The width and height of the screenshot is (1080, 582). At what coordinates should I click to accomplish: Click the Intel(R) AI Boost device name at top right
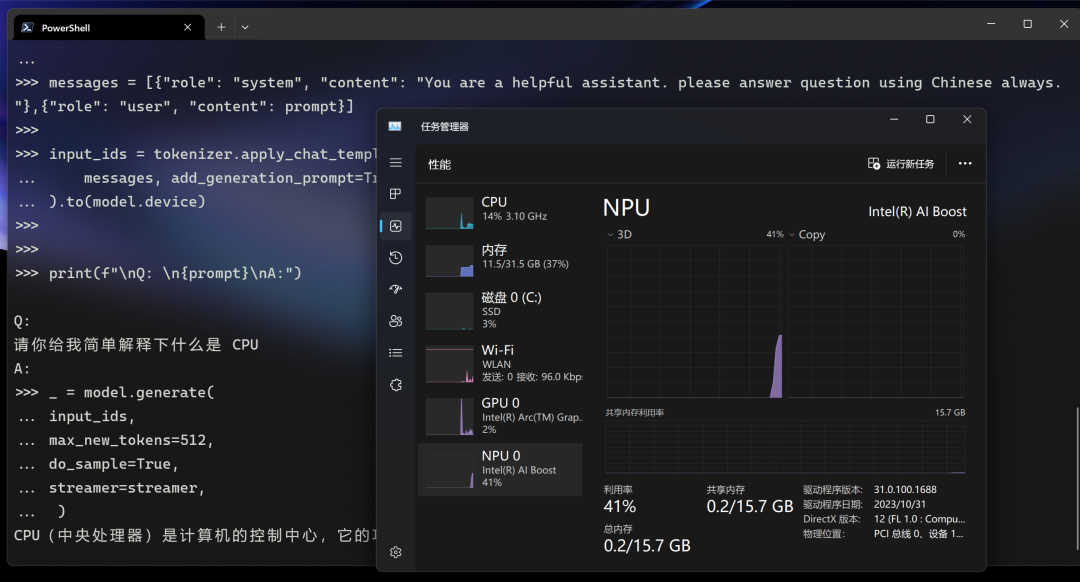(x=917, y=211)
